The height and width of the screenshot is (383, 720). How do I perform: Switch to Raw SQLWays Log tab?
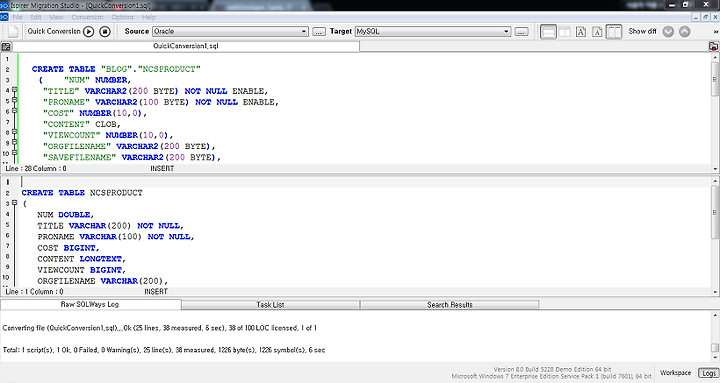coord(90,304)
